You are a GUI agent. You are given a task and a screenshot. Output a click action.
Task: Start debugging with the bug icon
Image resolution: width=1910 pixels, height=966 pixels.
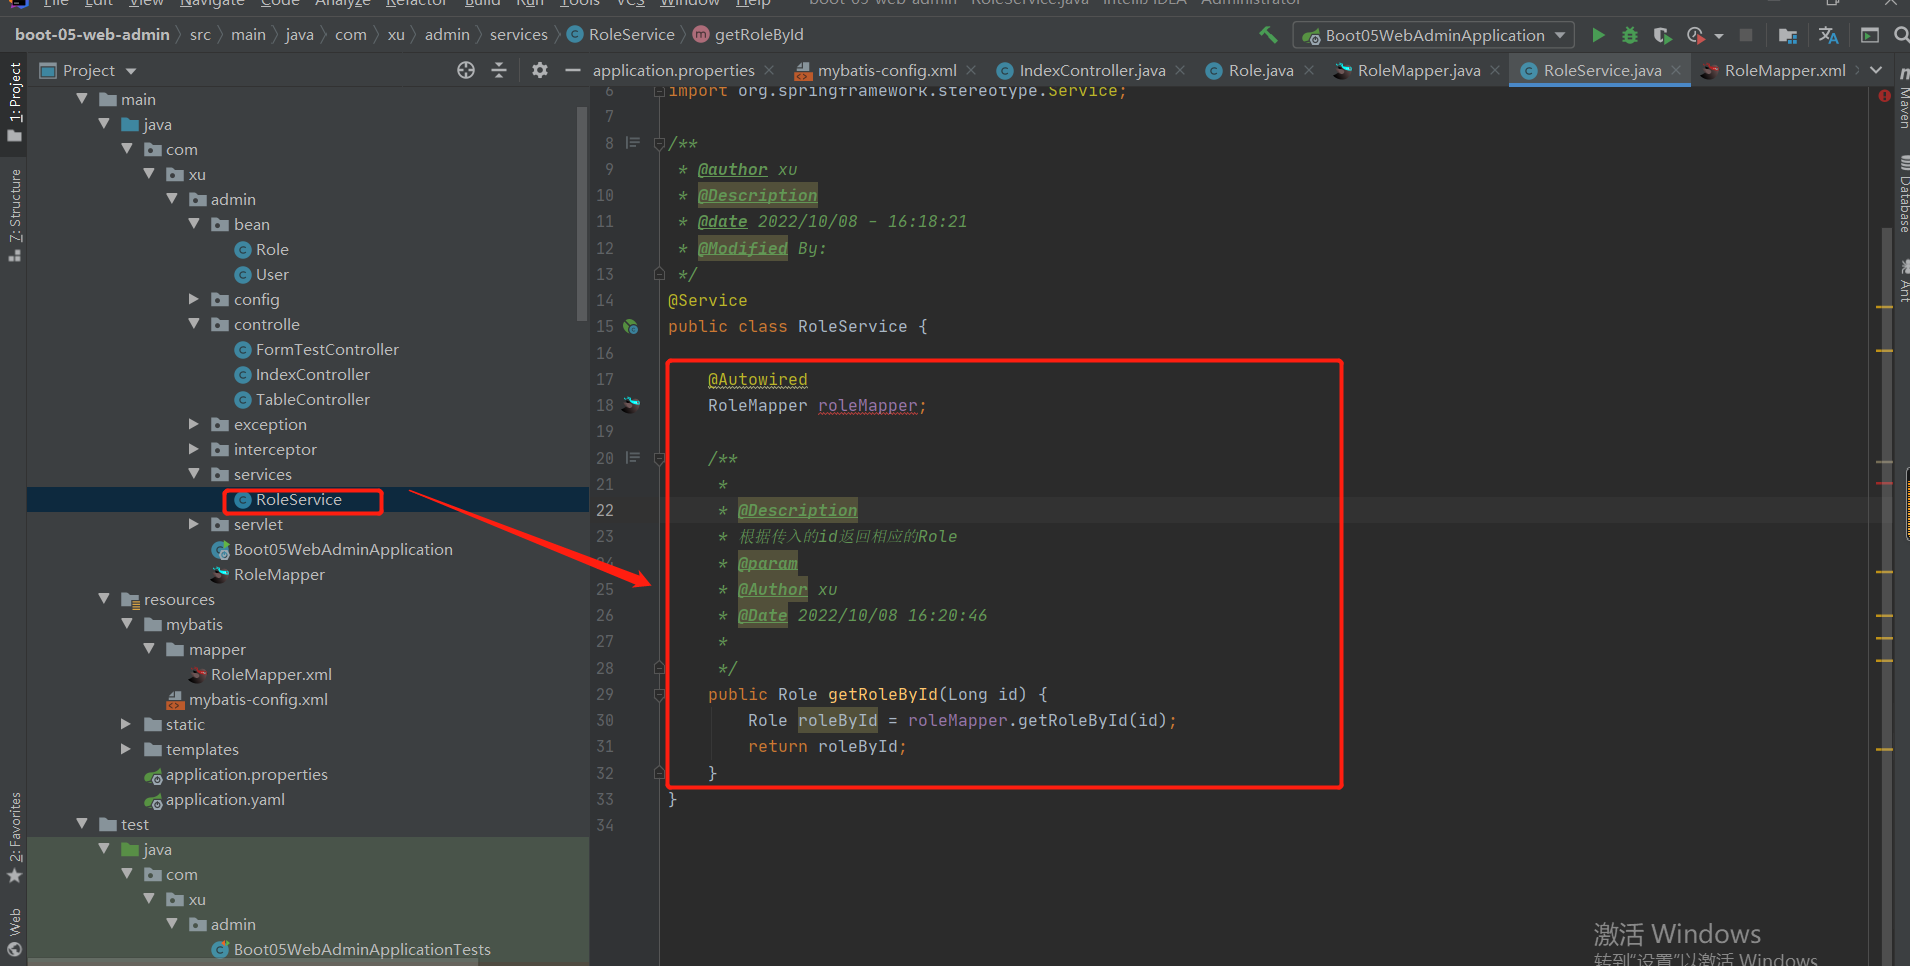coord(1630,35)
